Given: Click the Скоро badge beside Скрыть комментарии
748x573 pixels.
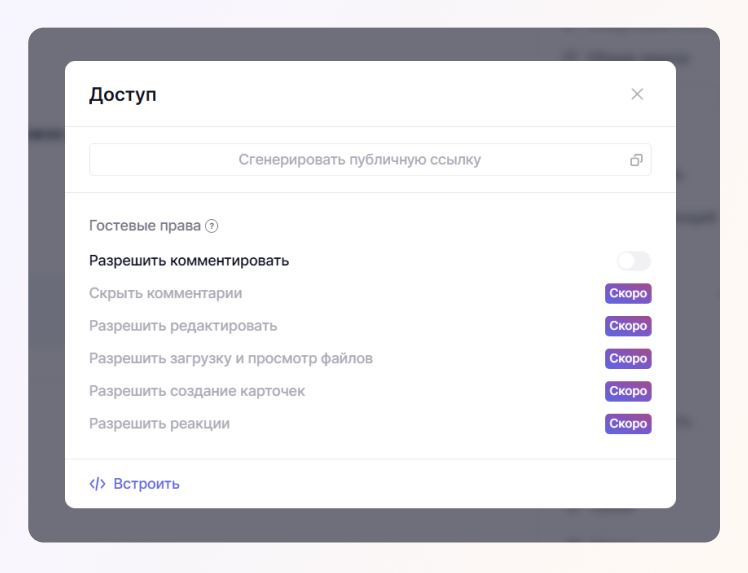Looking at the screenshot, I should 628,293.
